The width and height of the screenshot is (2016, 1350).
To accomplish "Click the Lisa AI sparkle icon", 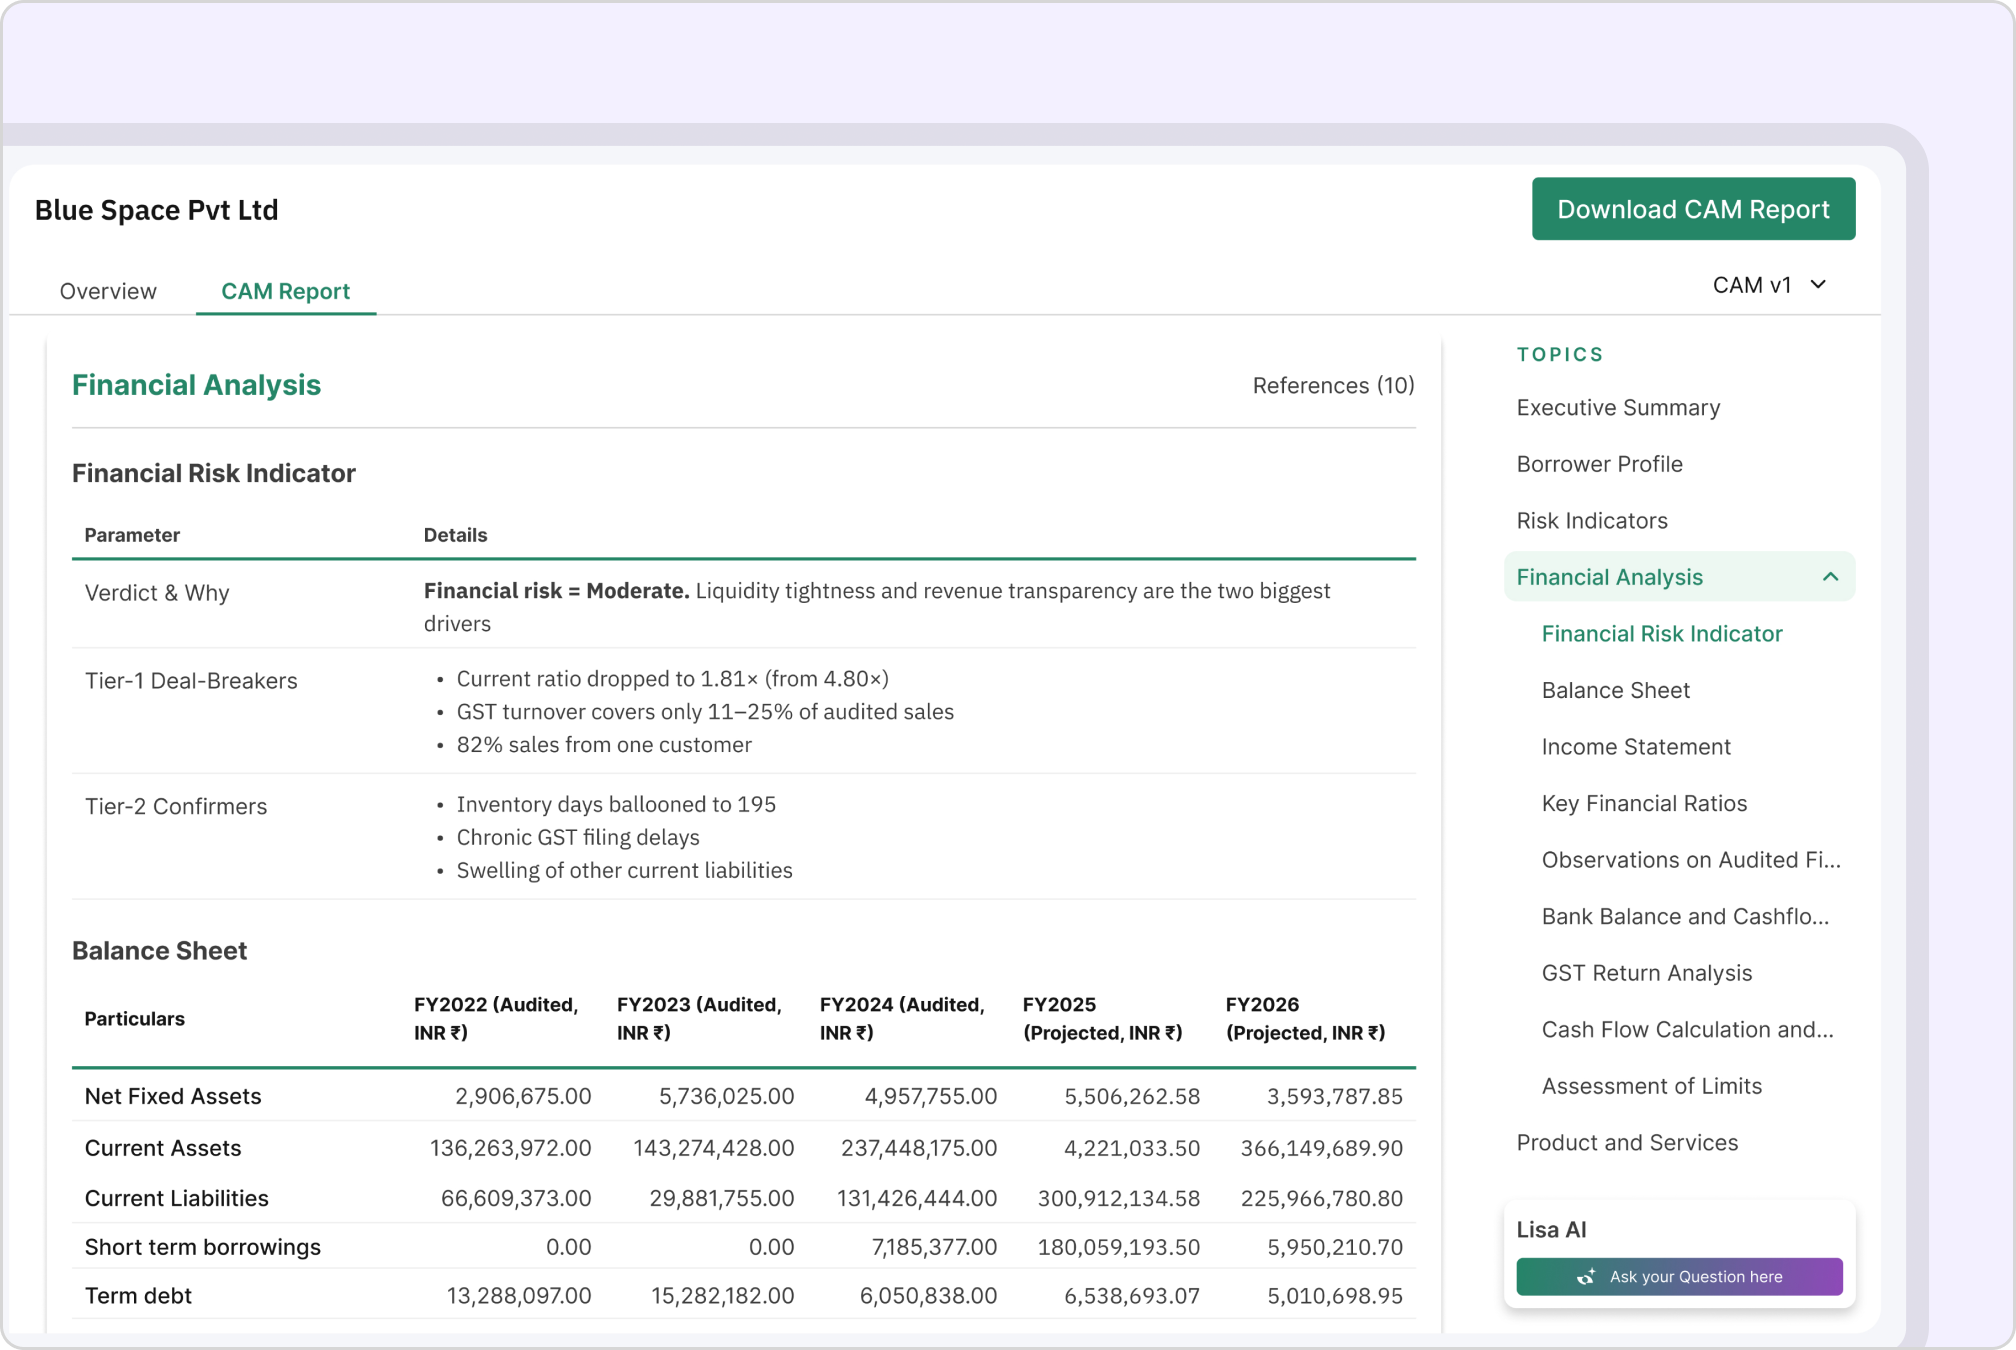I will [x=1589, y=1276].
